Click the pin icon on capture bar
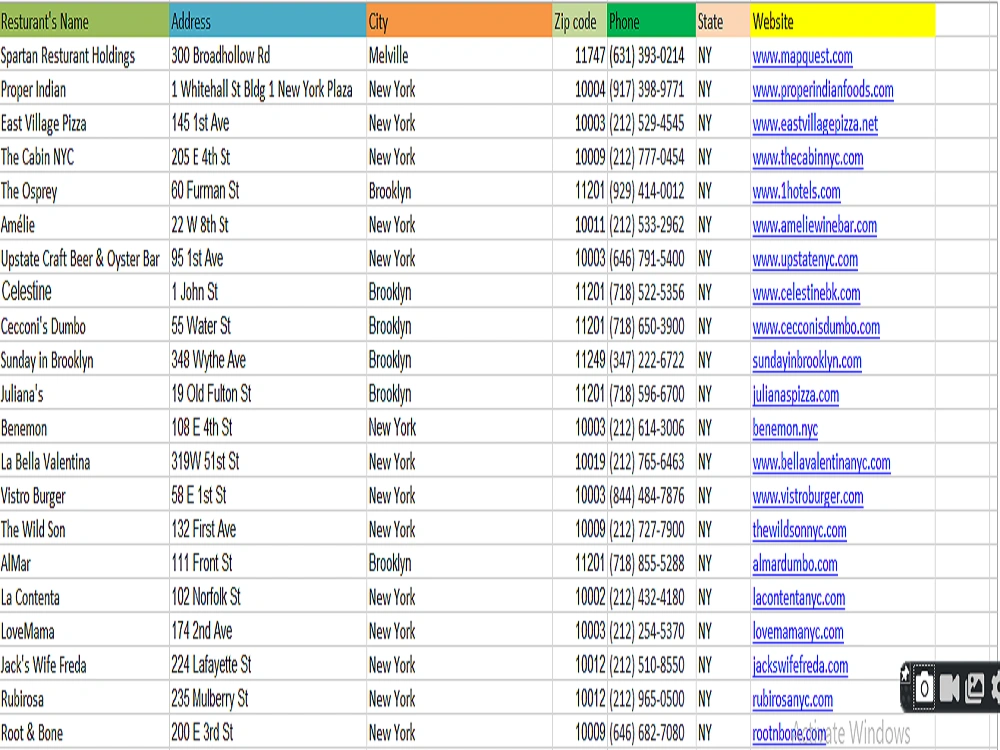Image resolution: width=1000 pixels, height=750 pixels. click(904, 674)
